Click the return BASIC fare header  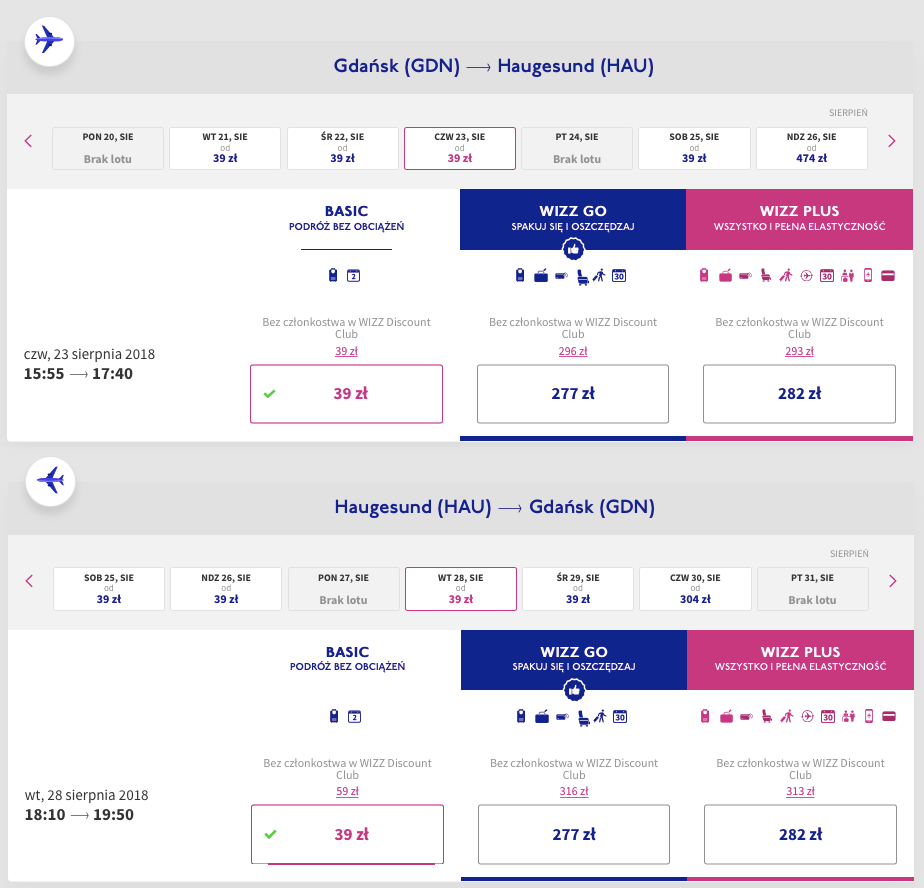pyautogui.click(x=348, y=658)
